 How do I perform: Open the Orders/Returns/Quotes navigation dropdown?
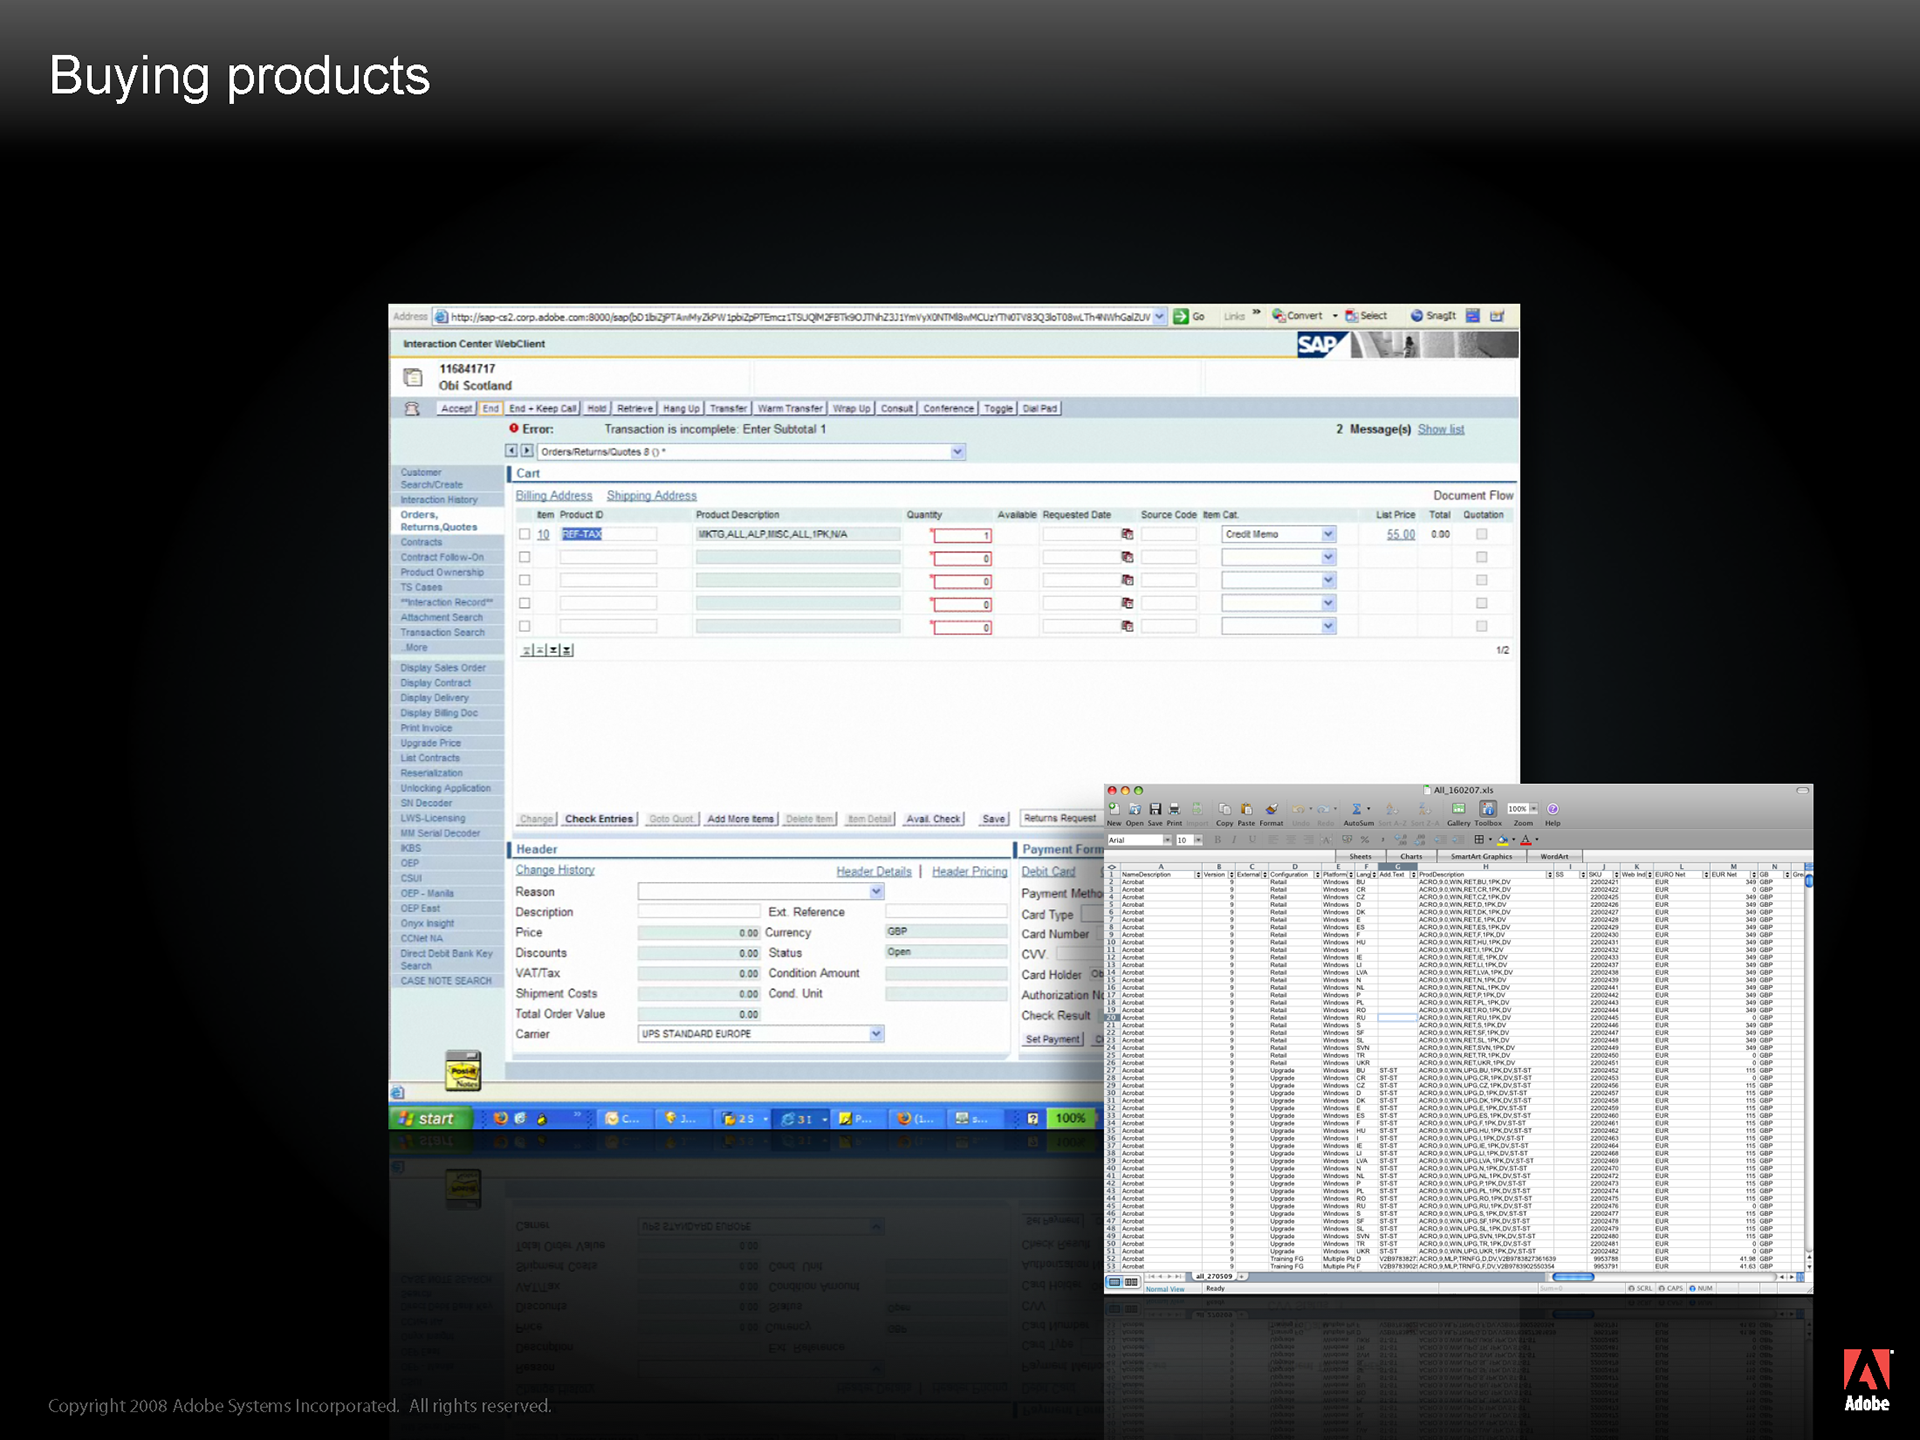(957, 452)
